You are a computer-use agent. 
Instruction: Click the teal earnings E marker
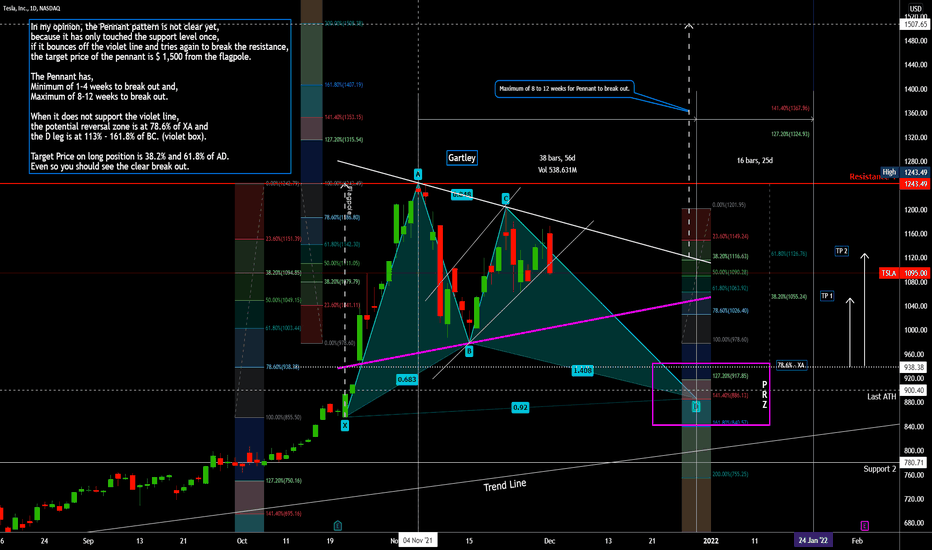tap(338, 526)
